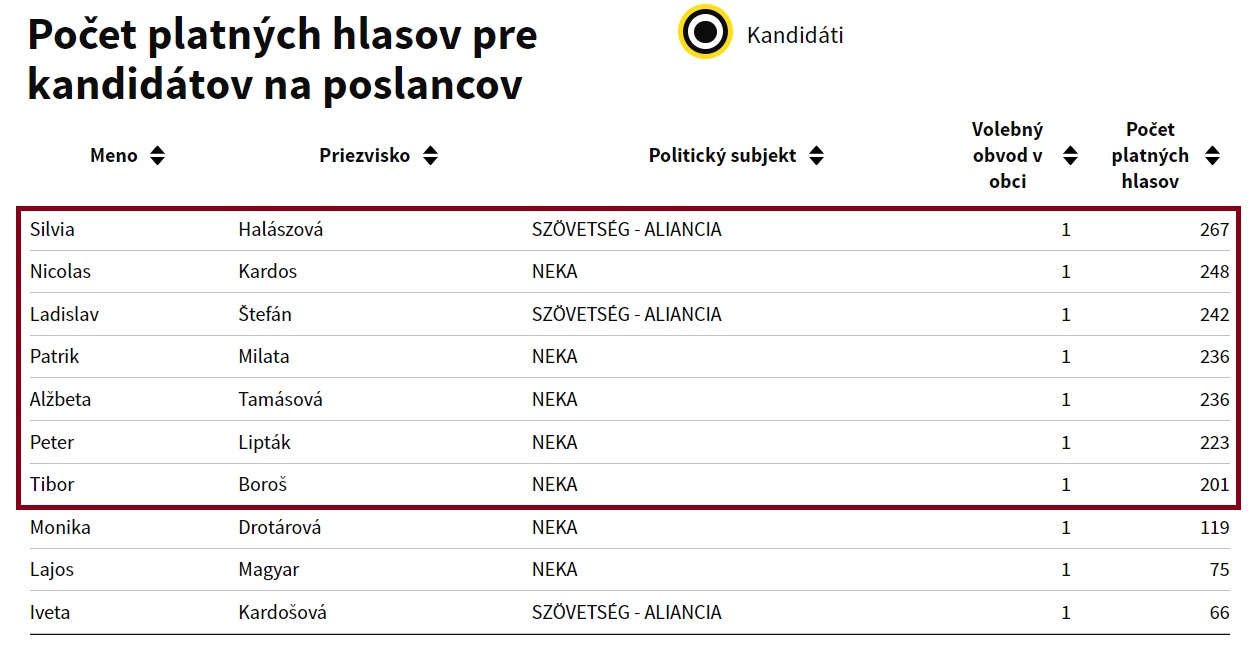This screenshot has width=1252, height=654.
Task: Select the Kandidáti radio button
Action: pos(706,33)
